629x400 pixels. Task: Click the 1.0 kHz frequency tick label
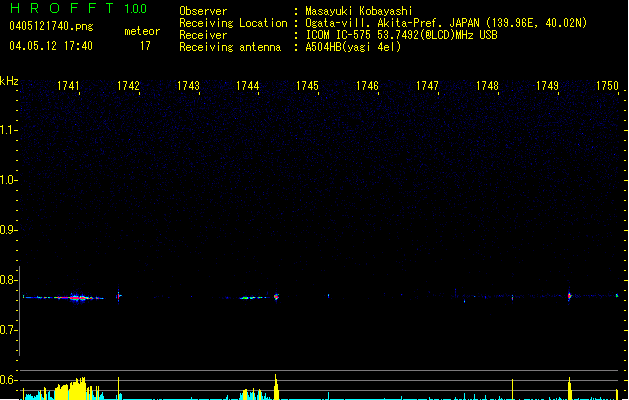click(x=8, y=180)
